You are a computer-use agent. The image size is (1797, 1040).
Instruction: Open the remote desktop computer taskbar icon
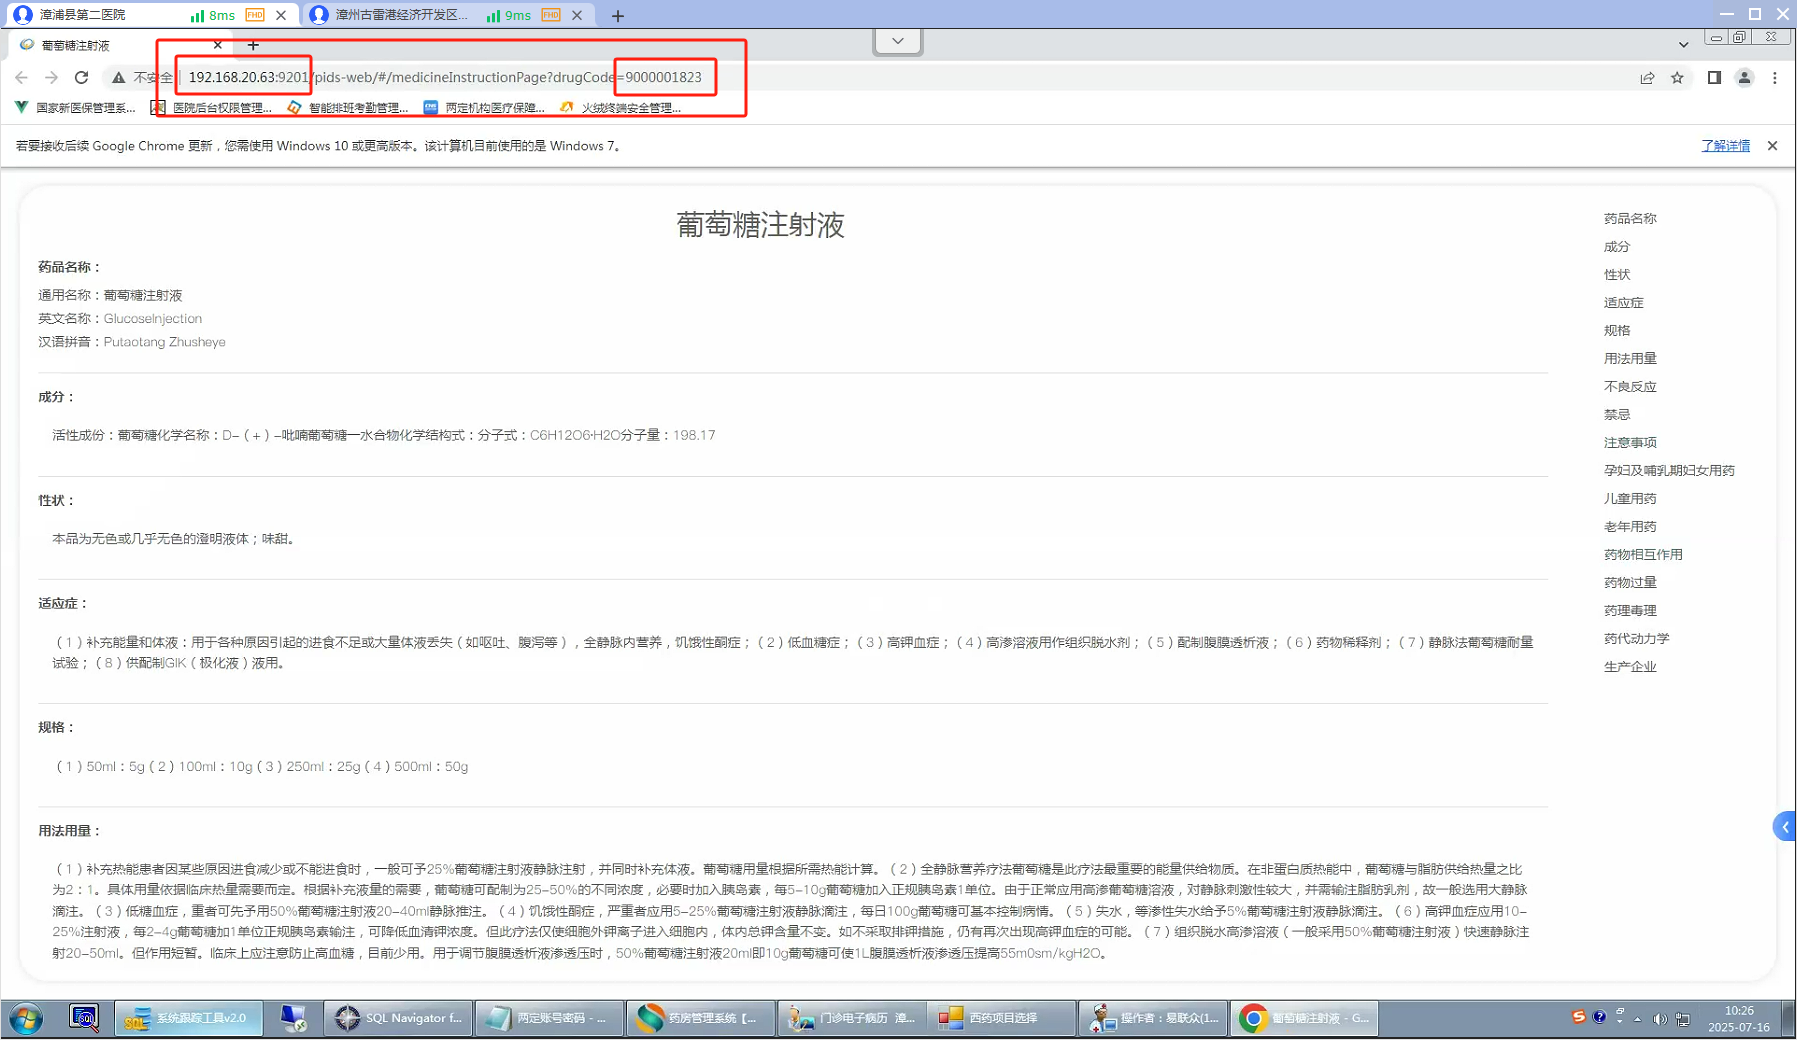(293, 1018)
